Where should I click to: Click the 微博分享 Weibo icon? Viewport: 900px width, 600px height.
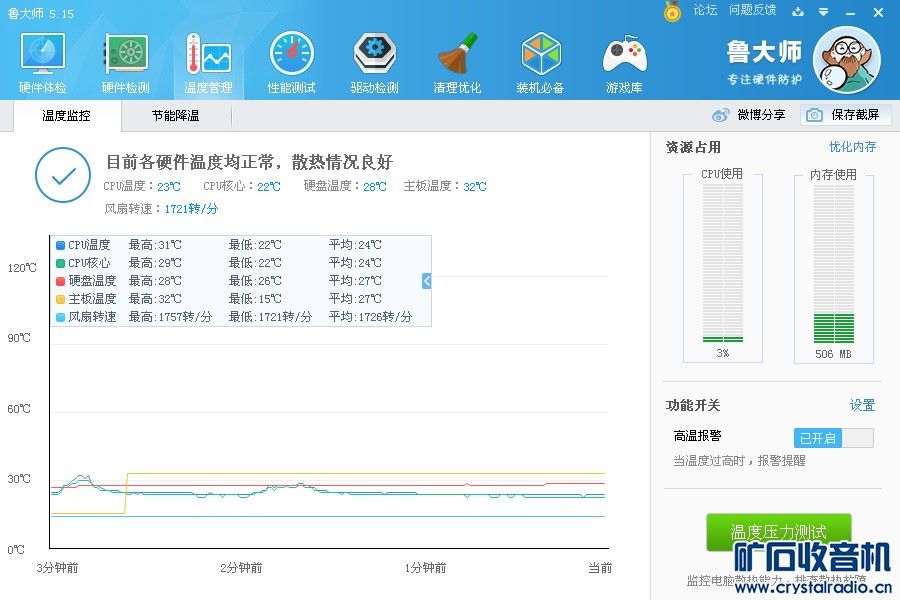point(720,115)
